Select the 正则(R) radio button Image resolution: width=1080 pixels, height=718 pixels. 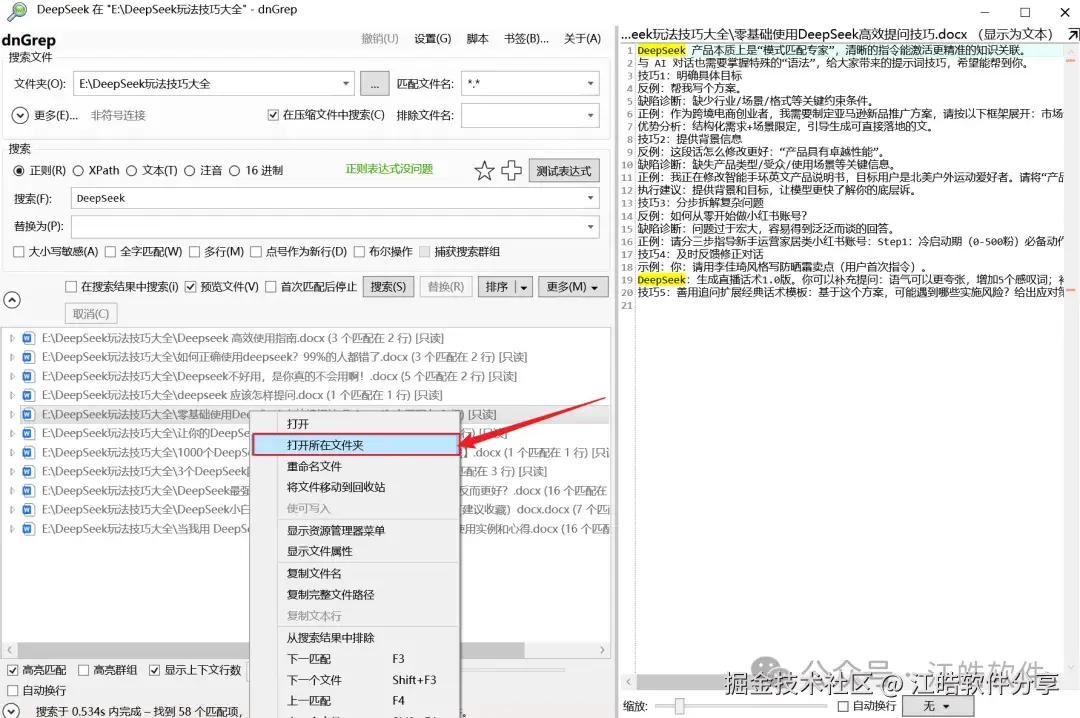coord(19,170)
